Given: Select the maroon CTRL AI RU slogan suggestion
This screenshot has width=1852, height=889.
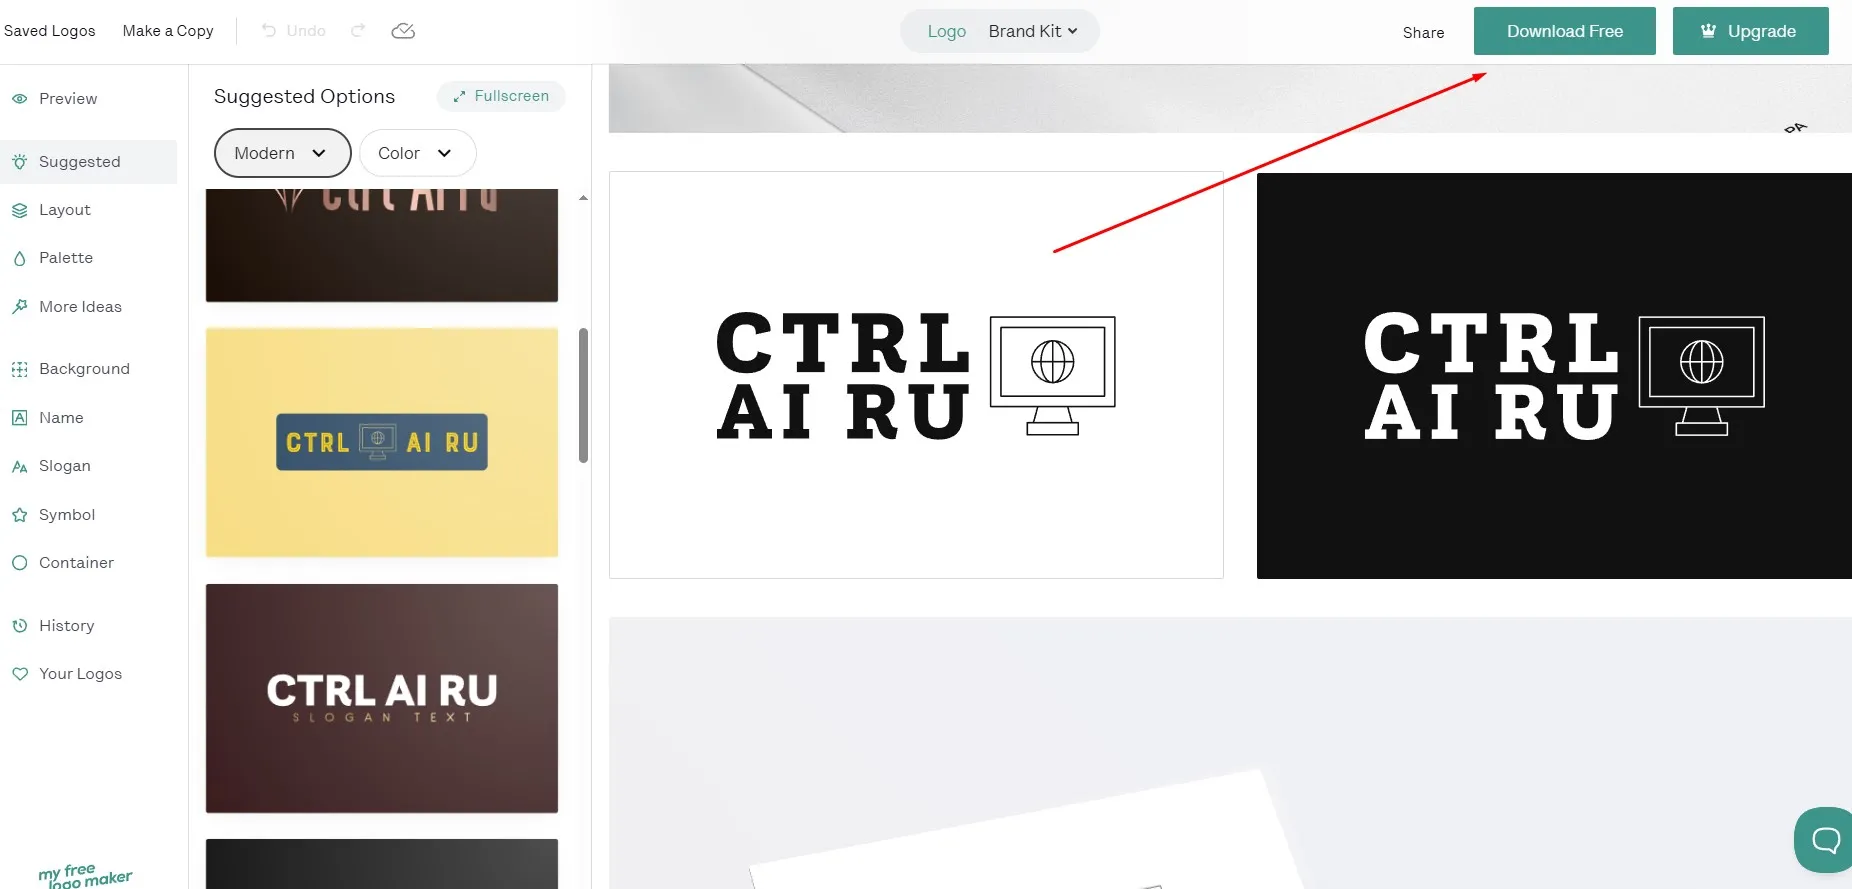Looking at the screenshot, I should click(382, 698).
